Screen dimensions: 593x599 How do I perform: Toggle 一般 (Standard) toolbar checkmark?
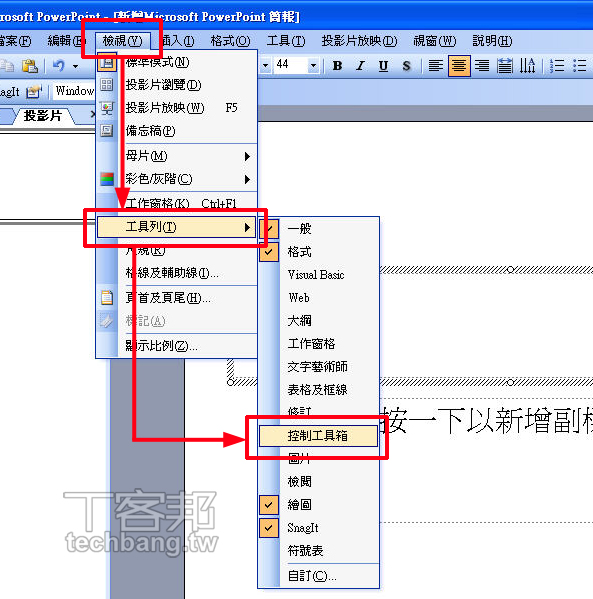pos(269,229)
